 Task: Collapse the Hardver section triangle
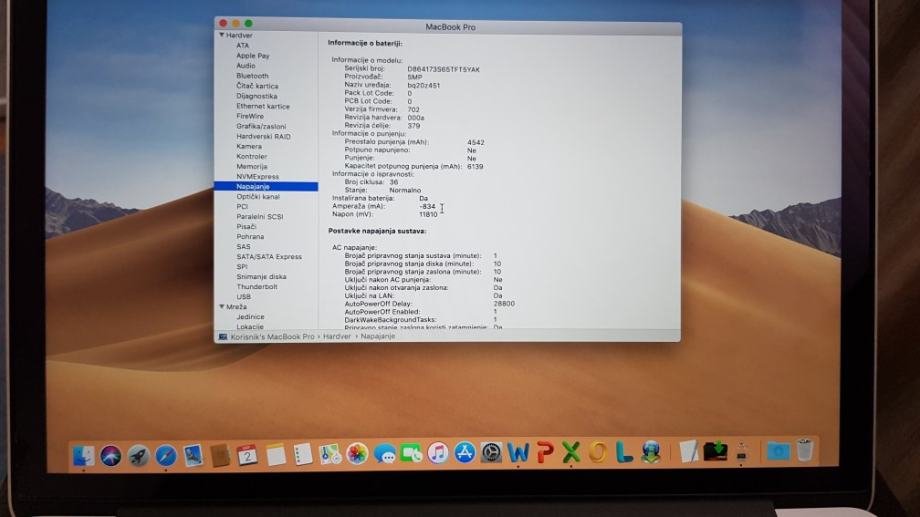click(x=222, y=35)
